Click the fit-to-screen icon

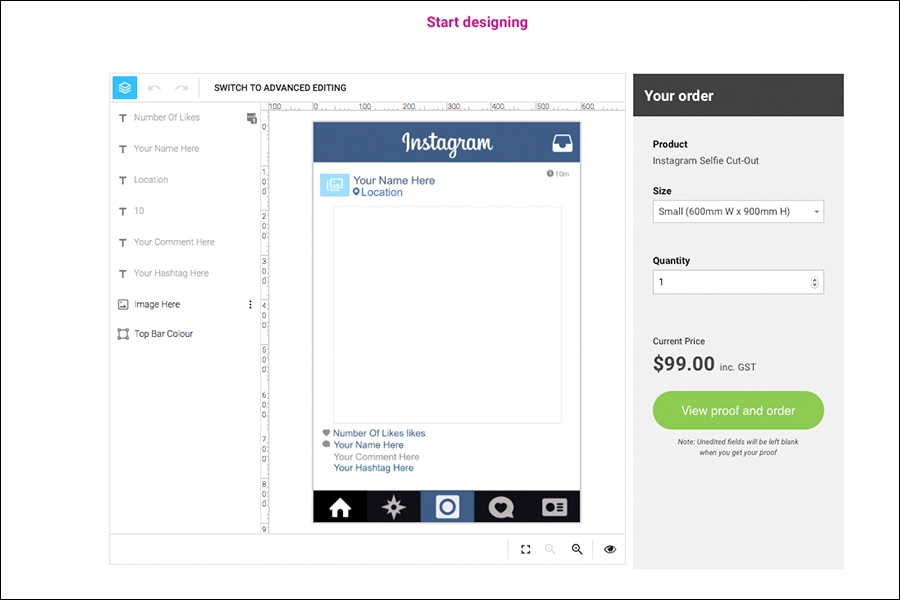coord(525,549)
